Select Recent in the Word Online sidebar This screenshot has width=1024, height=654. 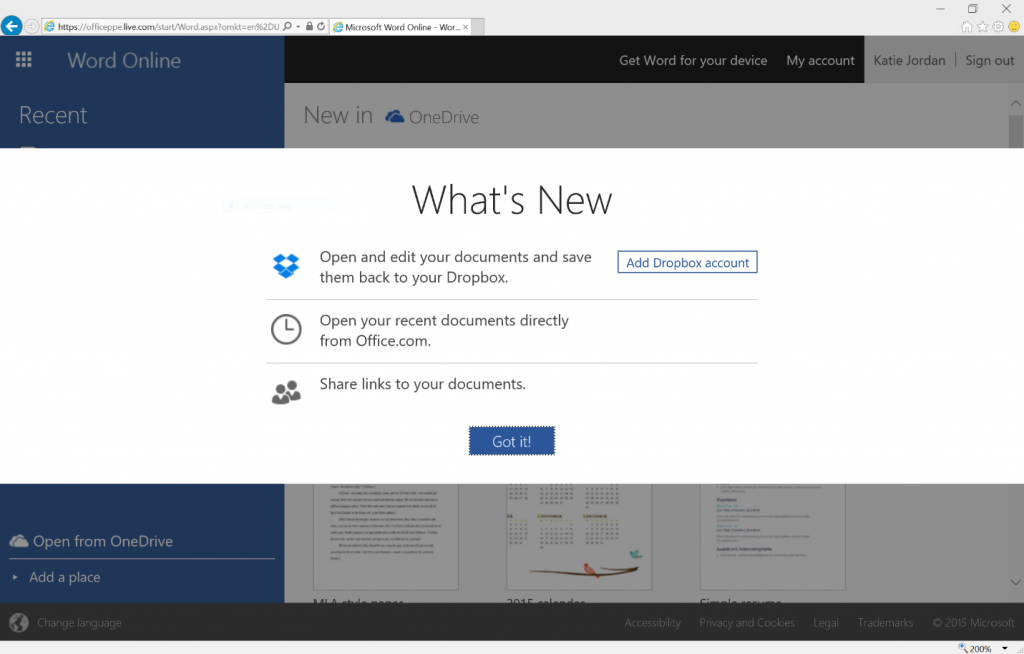pos(55,115)
